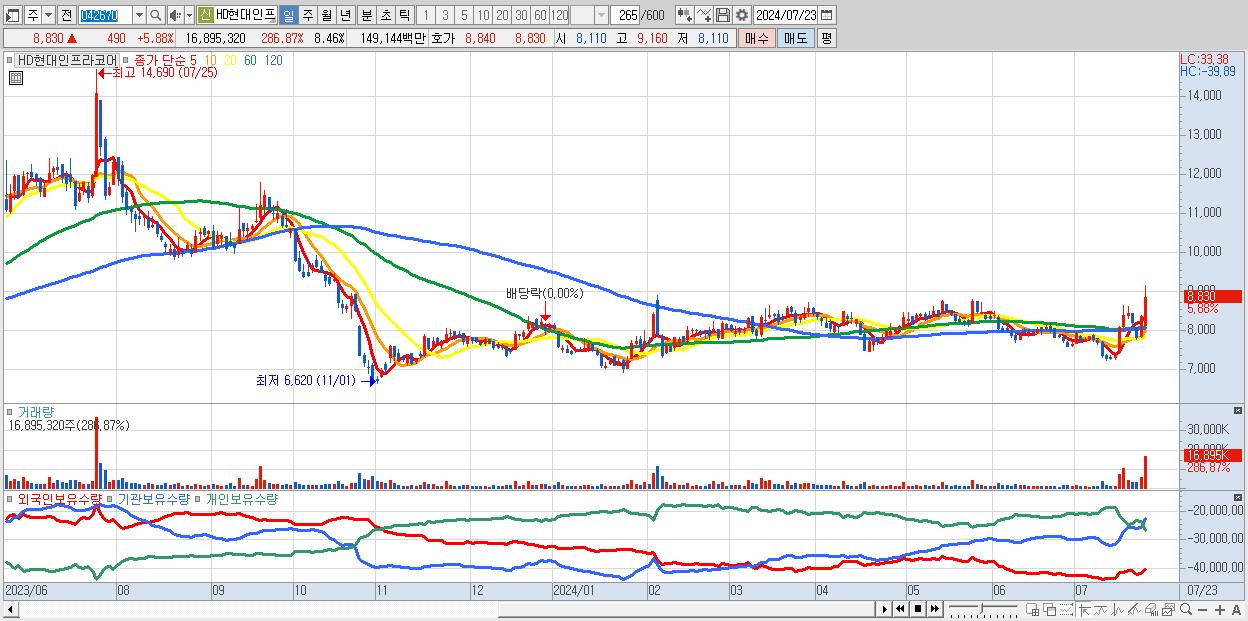The height and width of the screenshot is (621, 1248).
Task: Open the interval value dropdown
Action: point(601,15)
